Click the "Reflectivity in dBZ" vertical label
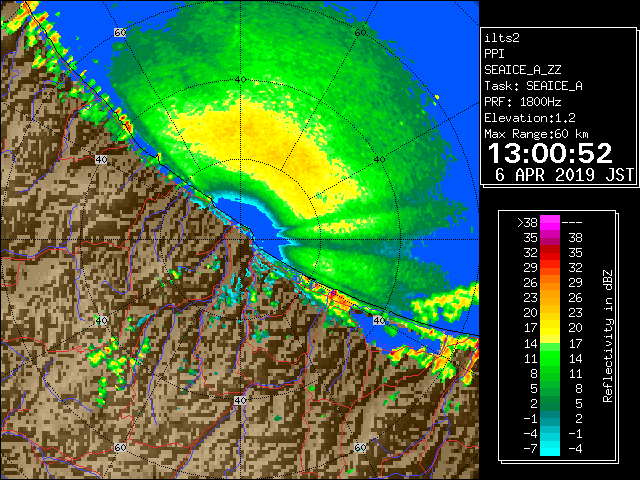Screen dimensions: 640x480 click(x=608, y=336)
